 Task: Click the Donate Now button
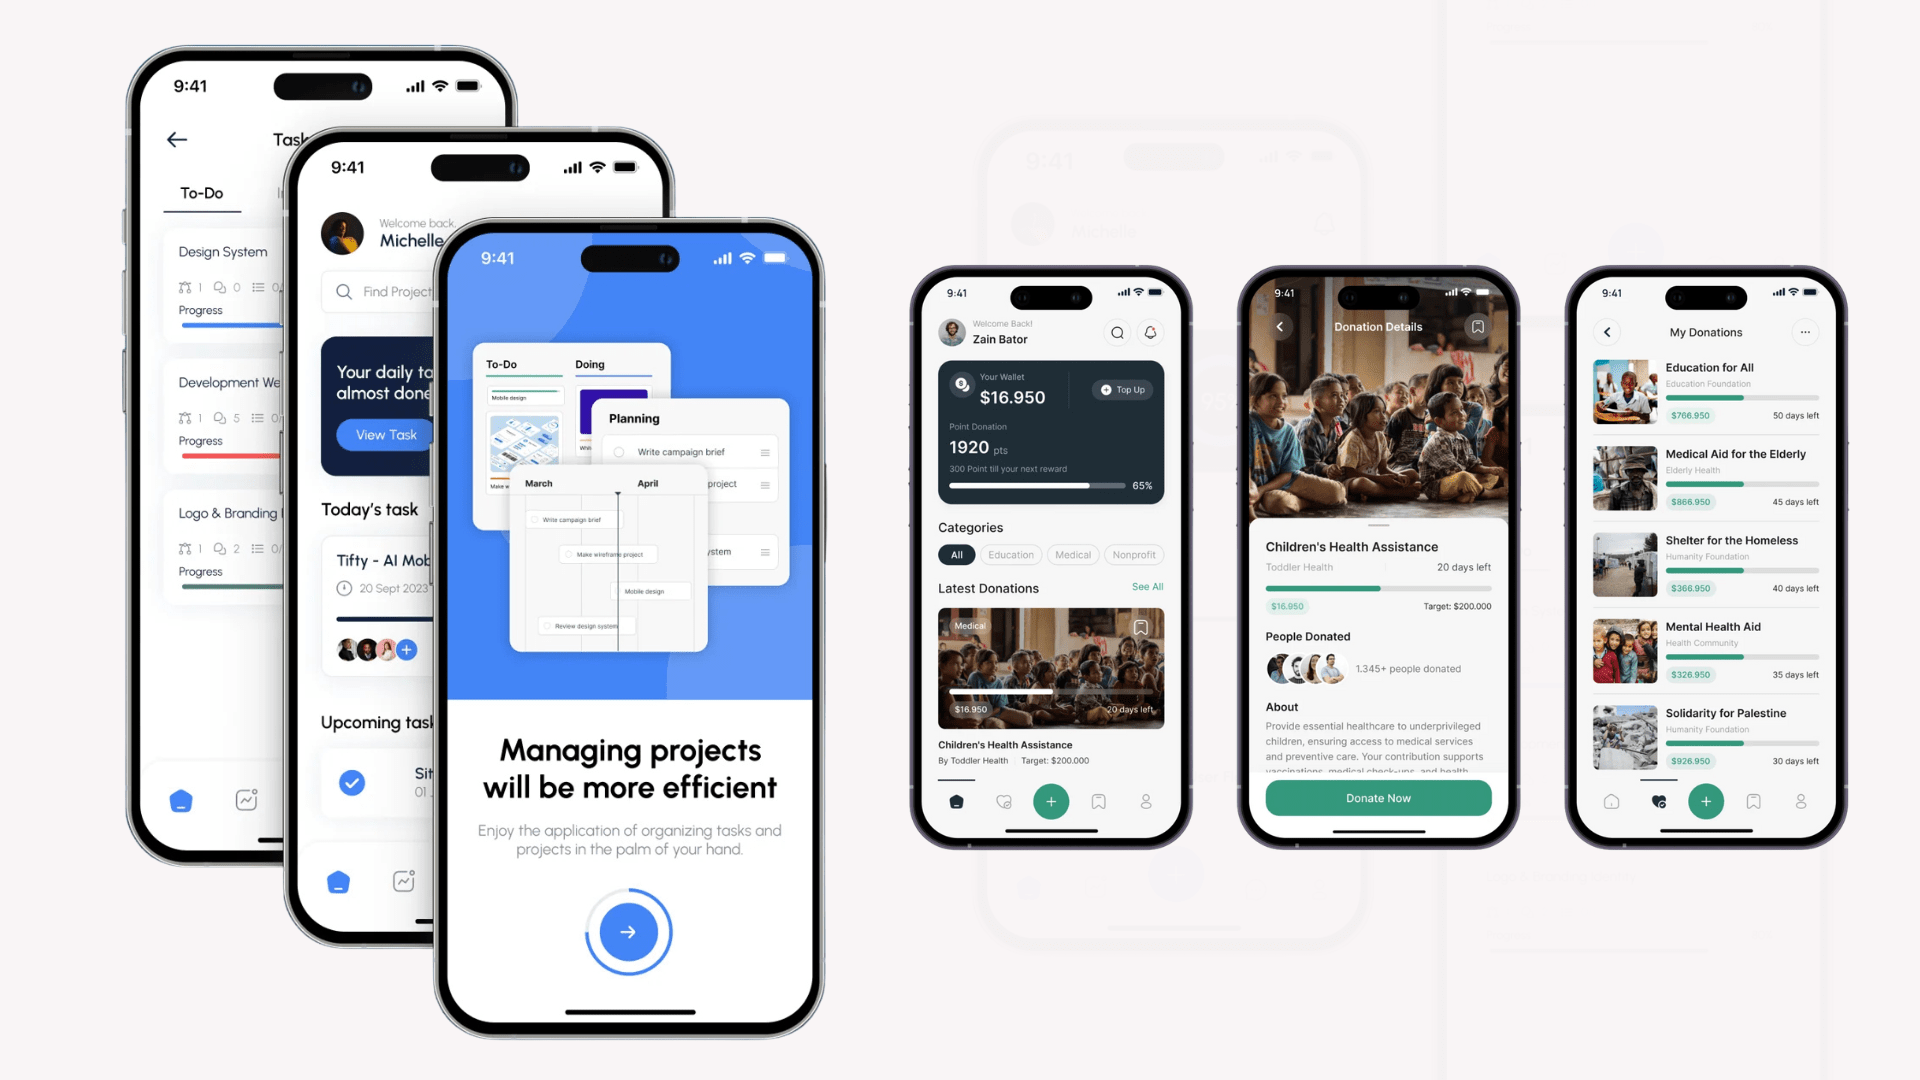(1377, 796)
